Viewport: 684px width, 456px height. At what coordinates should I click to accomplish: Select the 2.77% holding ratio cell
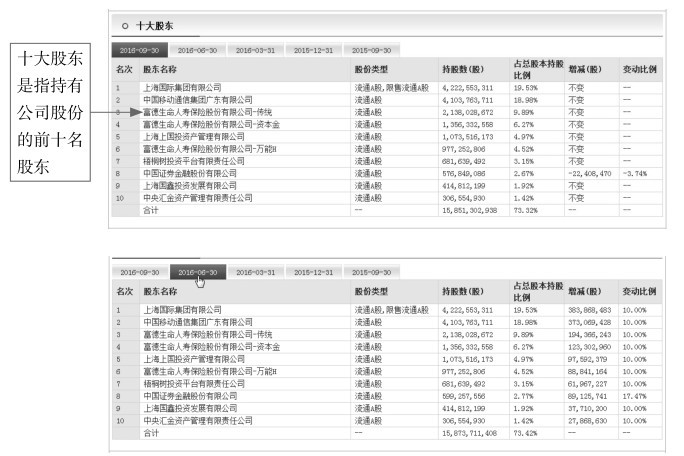[523, 396]
